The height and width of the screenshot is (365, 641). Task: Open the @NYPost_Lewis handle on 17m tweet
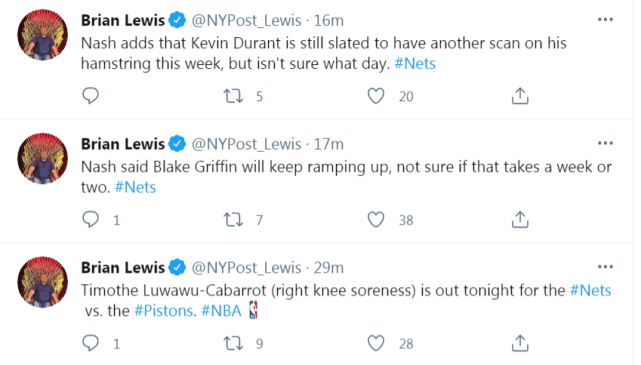point(246,144)
